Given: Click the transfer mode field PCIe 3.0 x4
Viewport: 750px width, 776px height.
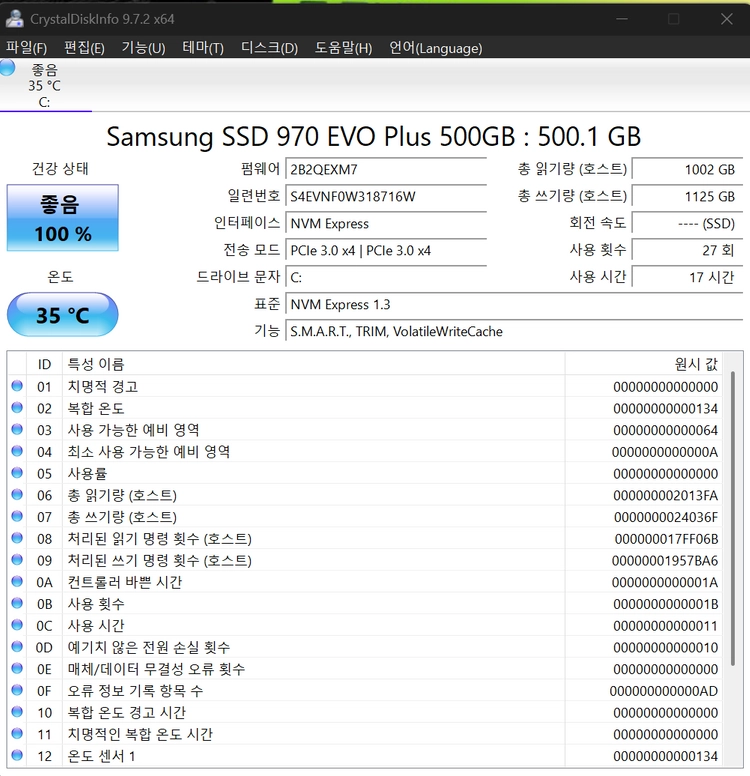Looking at the screenshot, I should 386,250.
